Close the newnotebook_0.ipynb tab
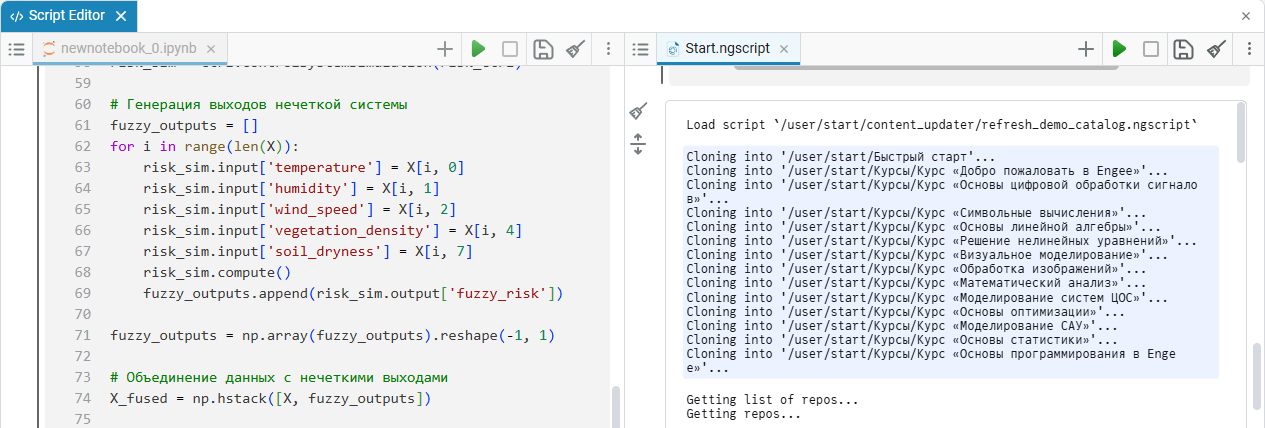The height and width of the screenshot is (428, 1265). tap(211, 48)
